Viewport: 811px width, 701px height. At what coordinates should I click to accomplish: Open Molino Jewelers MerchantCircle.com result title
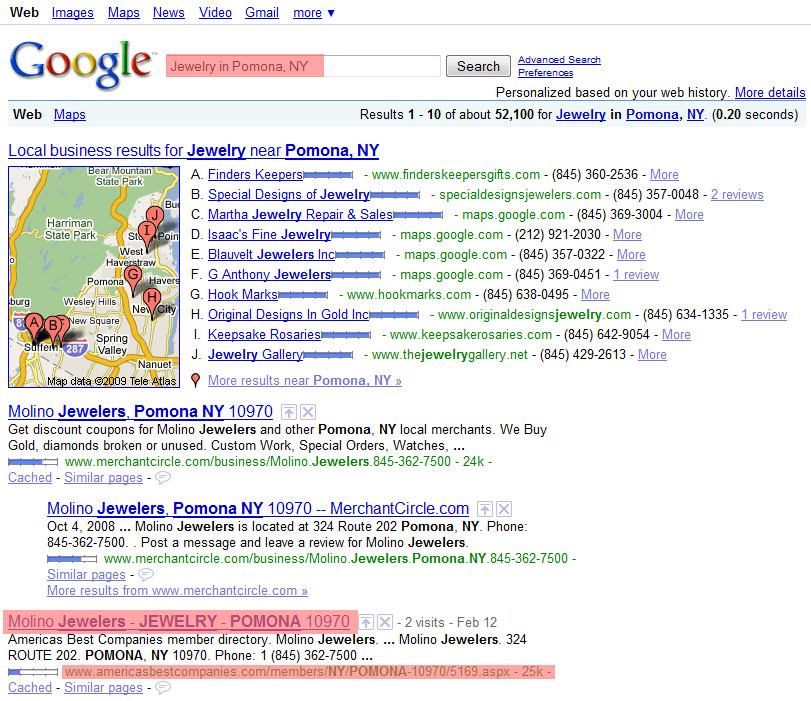coord(258,509)
